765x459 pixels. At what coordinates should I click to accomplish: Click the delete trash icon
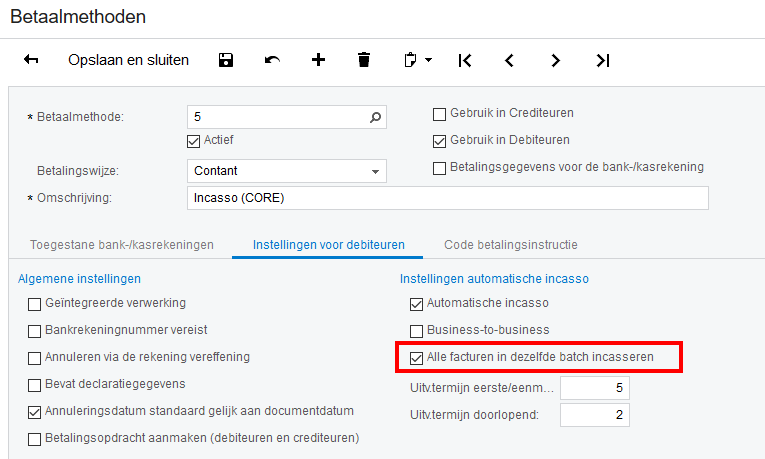[x=364, y=60]
